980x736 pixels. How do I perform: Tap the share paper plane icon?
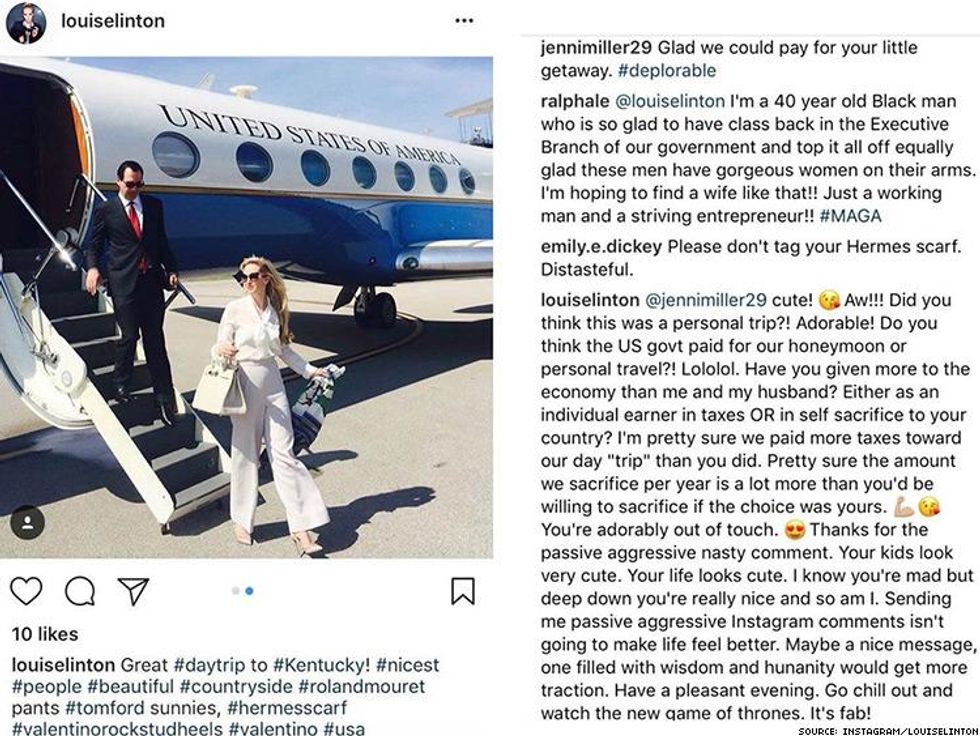(x=133, y=591)
